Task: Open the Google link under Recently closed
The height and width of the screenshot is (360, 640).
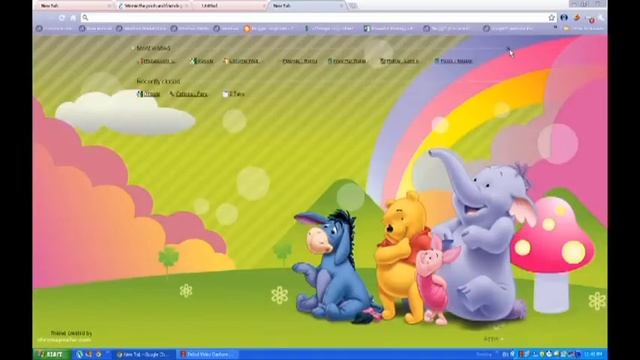Action: point(149,94)
